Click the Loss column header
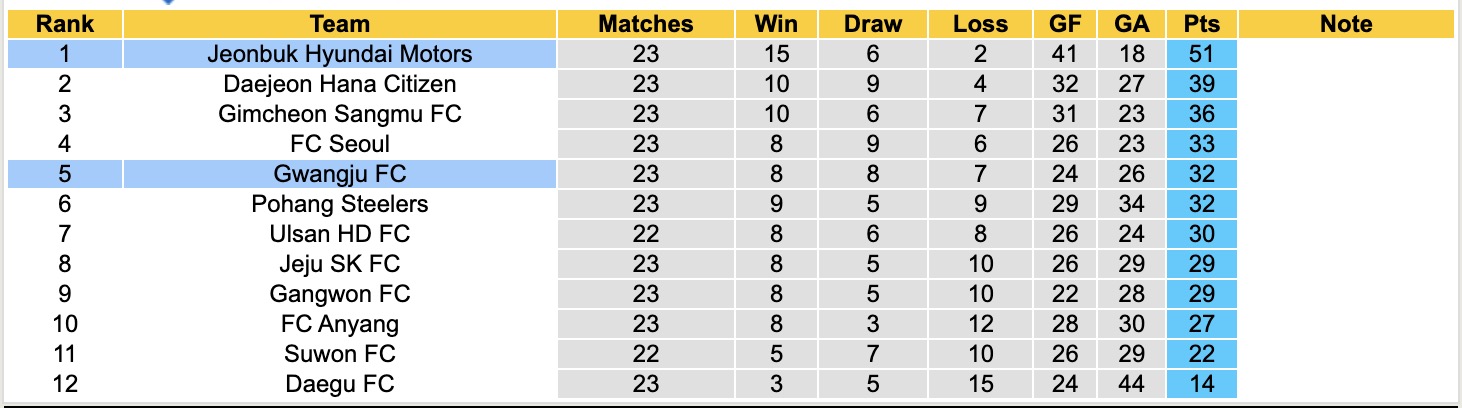The width and height of the screenshot is (1462, 408). [980, 24]
